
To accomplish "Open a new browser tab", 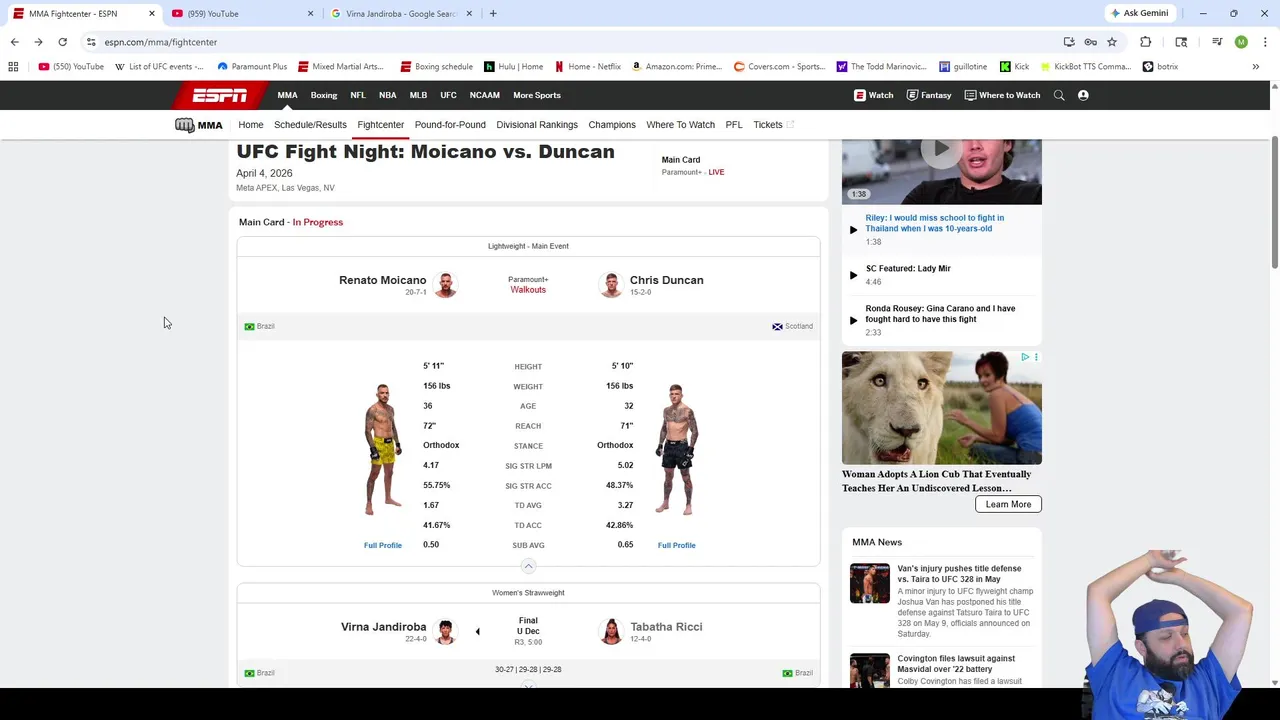I will click(x=493, y=14).
